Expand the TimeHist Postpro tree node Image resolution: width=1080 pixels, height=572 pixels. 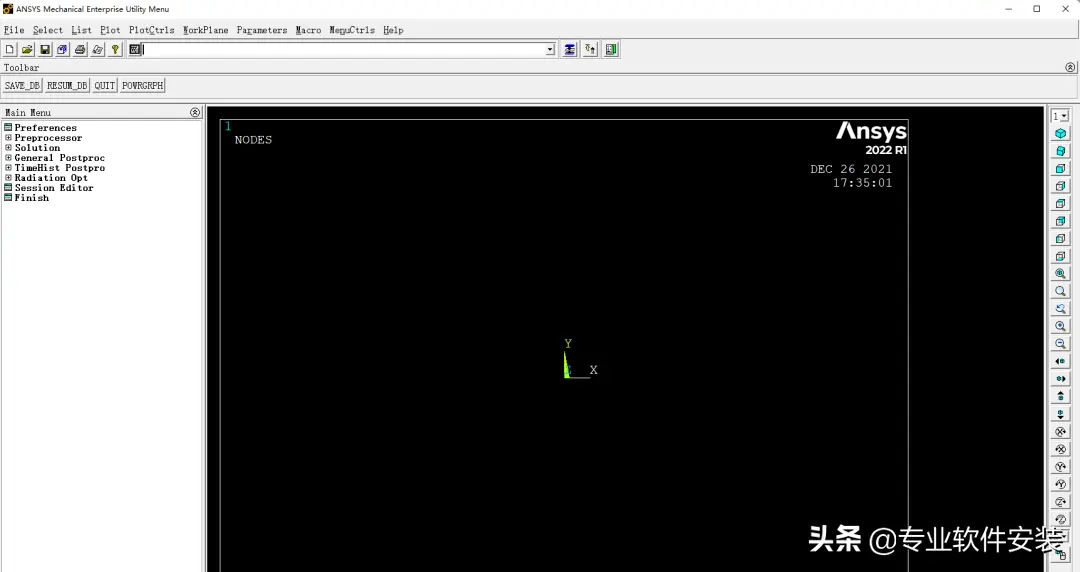click(8, 167)
